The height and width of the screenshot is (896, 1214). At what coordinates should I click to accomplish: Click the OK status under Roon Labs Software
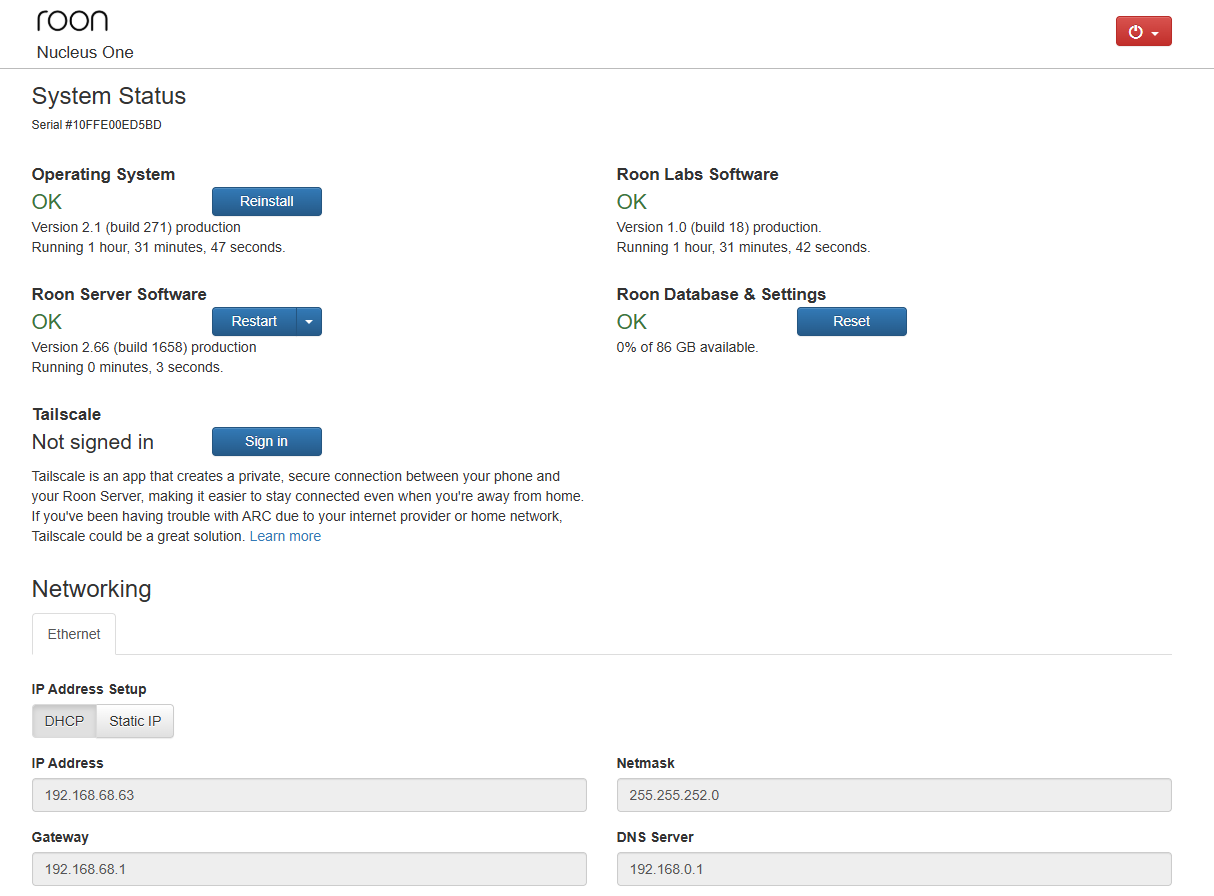click(x=632, y=201)
